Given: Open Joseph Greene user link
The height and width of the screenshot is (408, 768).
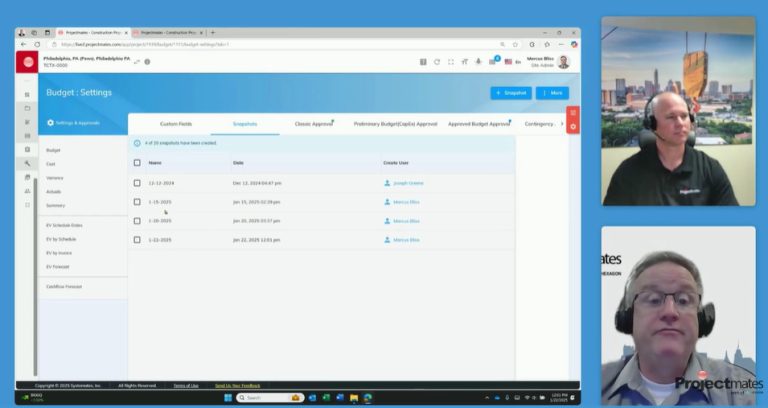Looking at the screenshot, I should [408, 183].
